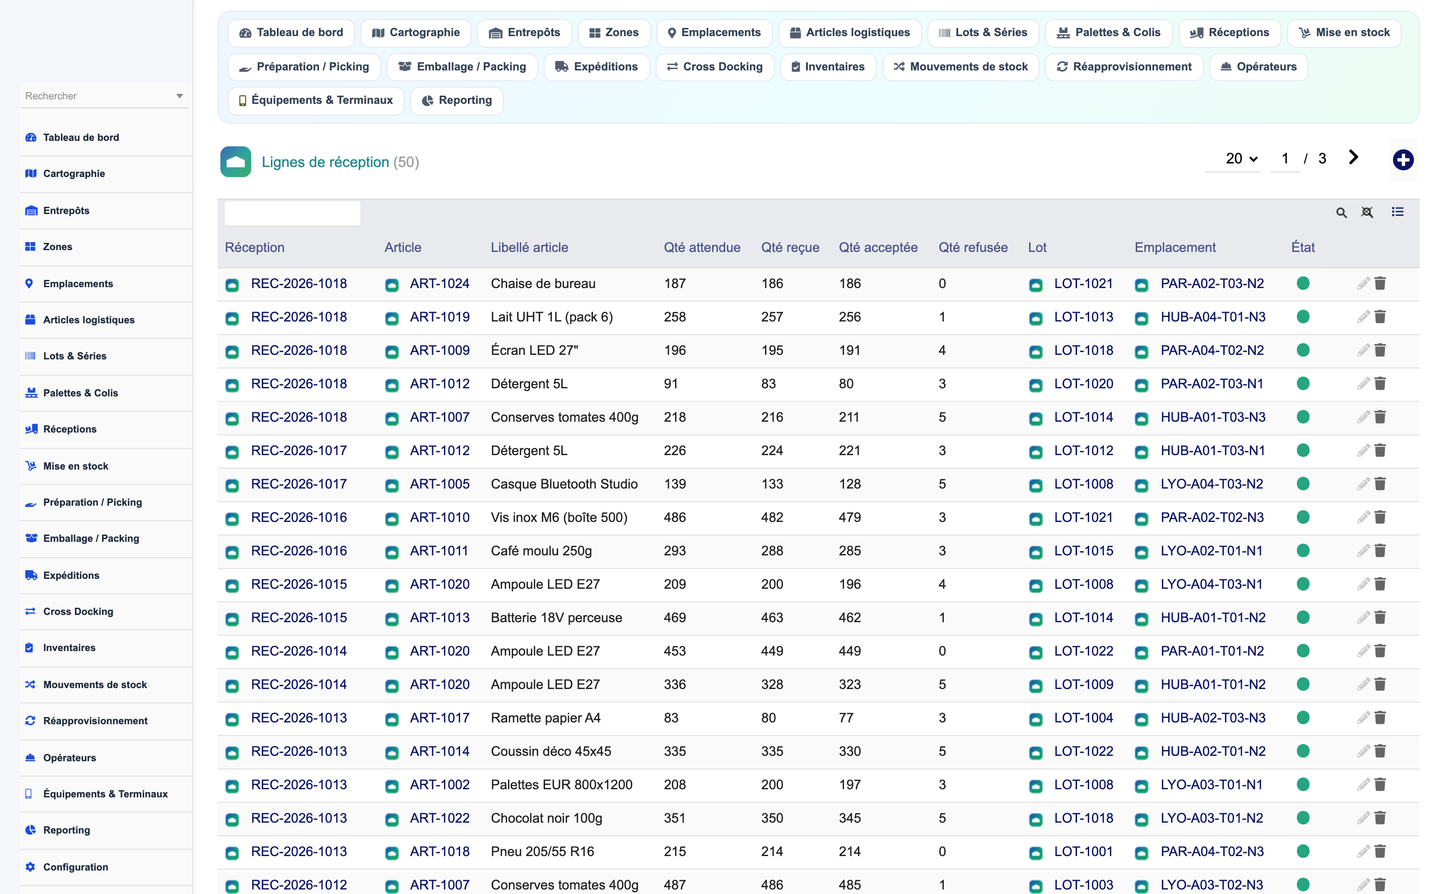
Task: Open Configuration in the left sidebar
Action: [75, 867]
